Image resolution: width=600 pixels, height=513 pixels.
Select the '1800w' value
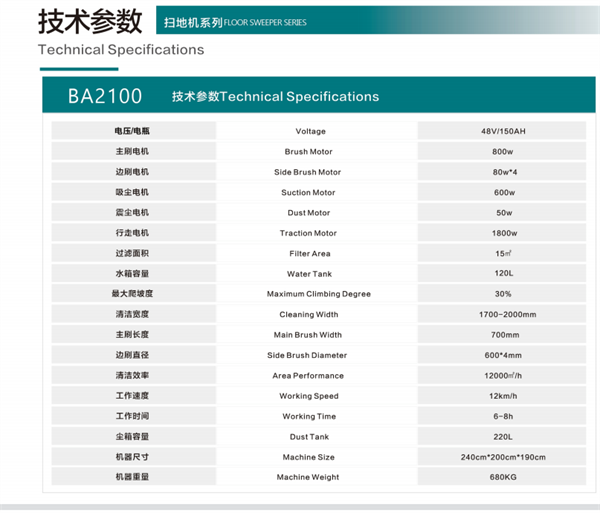[x=504, y=233]
